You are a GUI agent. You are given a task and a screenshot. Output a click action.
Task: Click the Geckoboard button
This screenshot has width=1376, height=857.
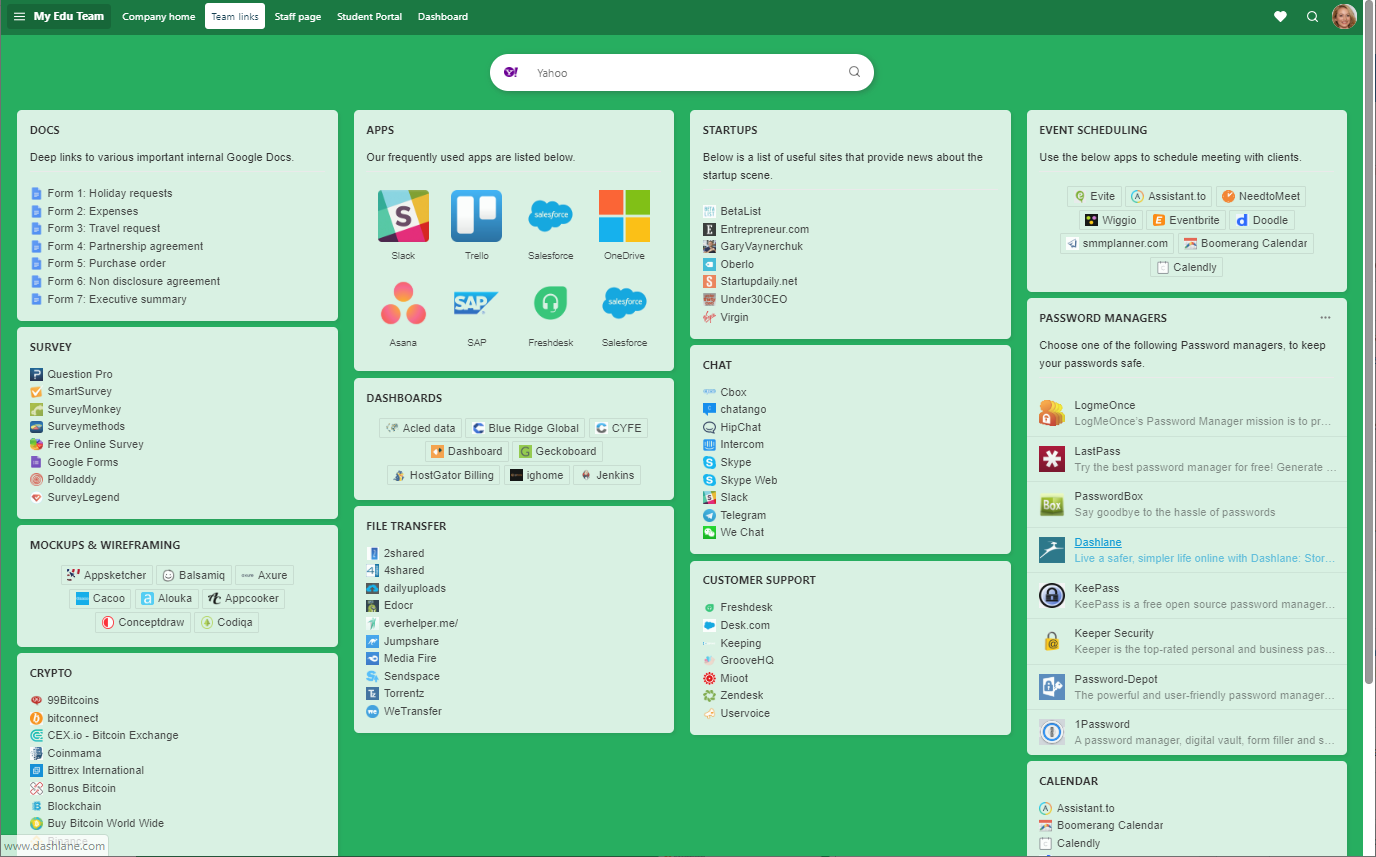pyautogui.click(x=557, y=451)
